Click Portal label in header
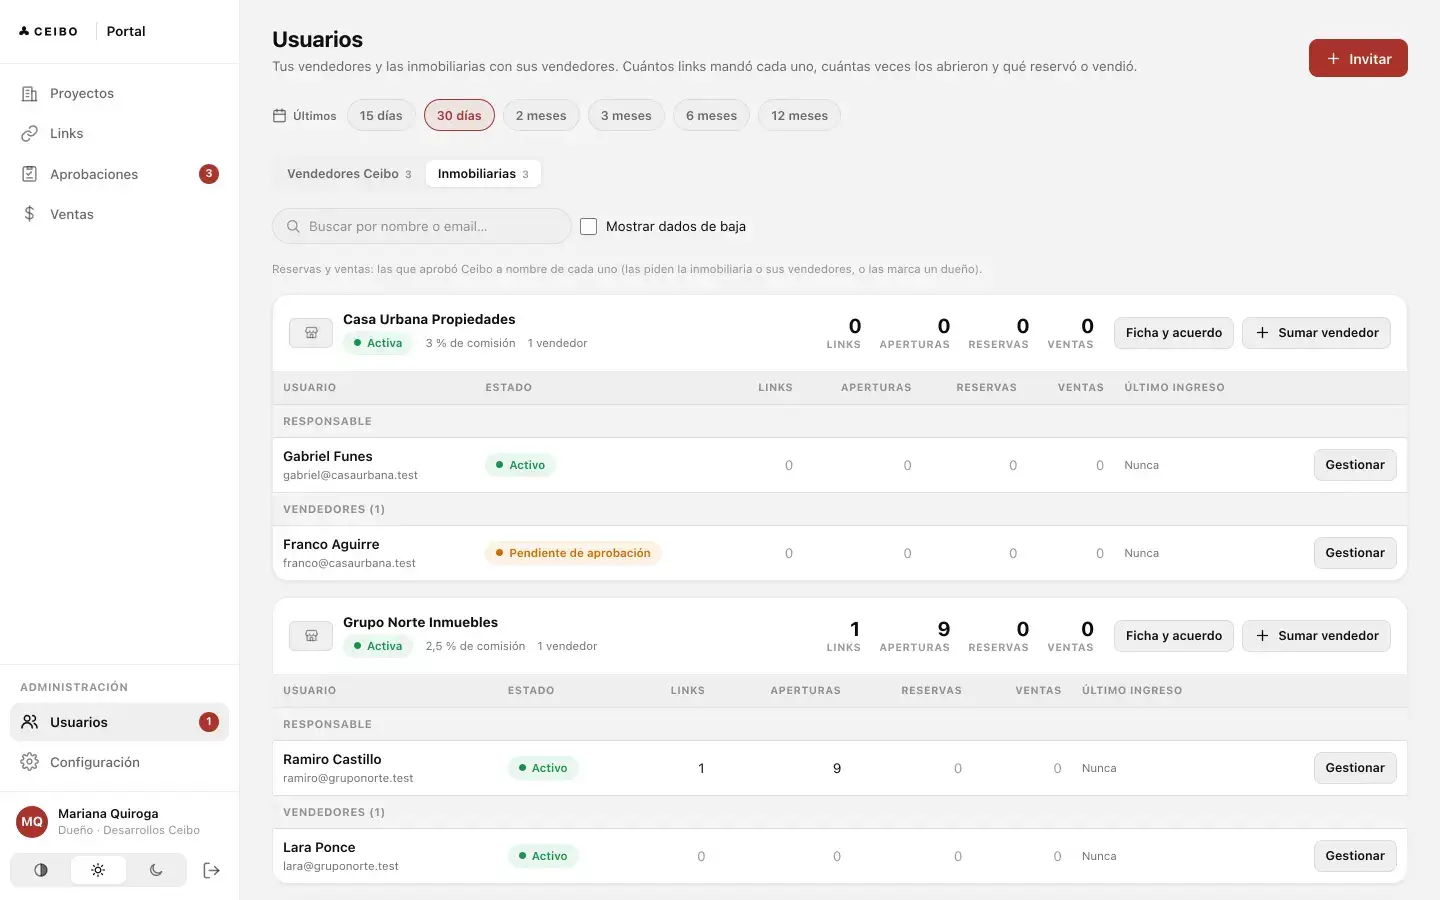The height and width of the screenshot is (900, 1440). point(126,31)
